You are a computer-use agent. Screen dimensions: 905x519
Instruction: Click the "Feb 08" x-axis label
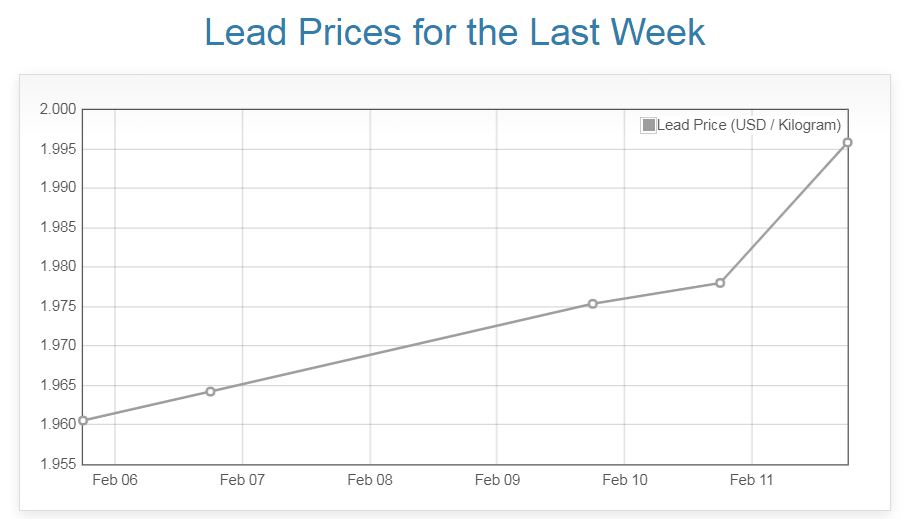click(370, 480)
